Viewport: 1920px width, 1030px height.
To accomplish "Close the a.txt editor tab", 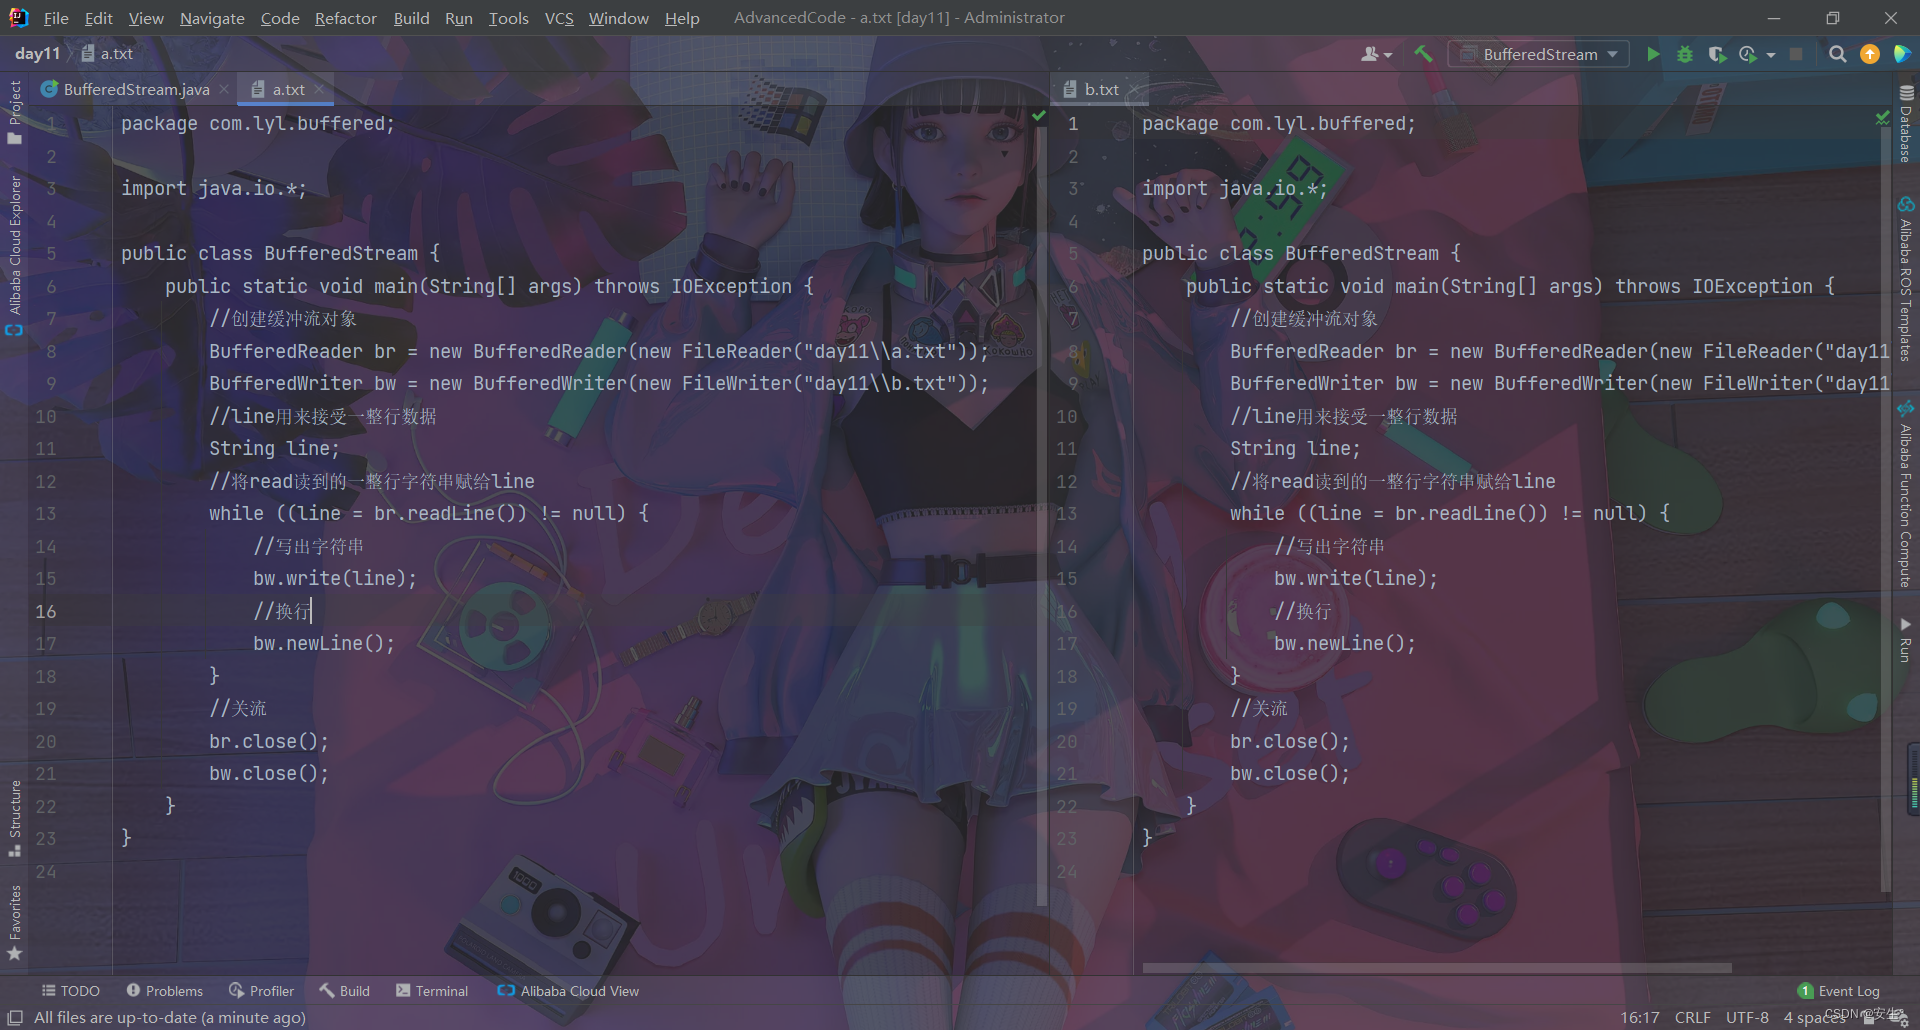I will pyautogui.click(x=317, y=89).
